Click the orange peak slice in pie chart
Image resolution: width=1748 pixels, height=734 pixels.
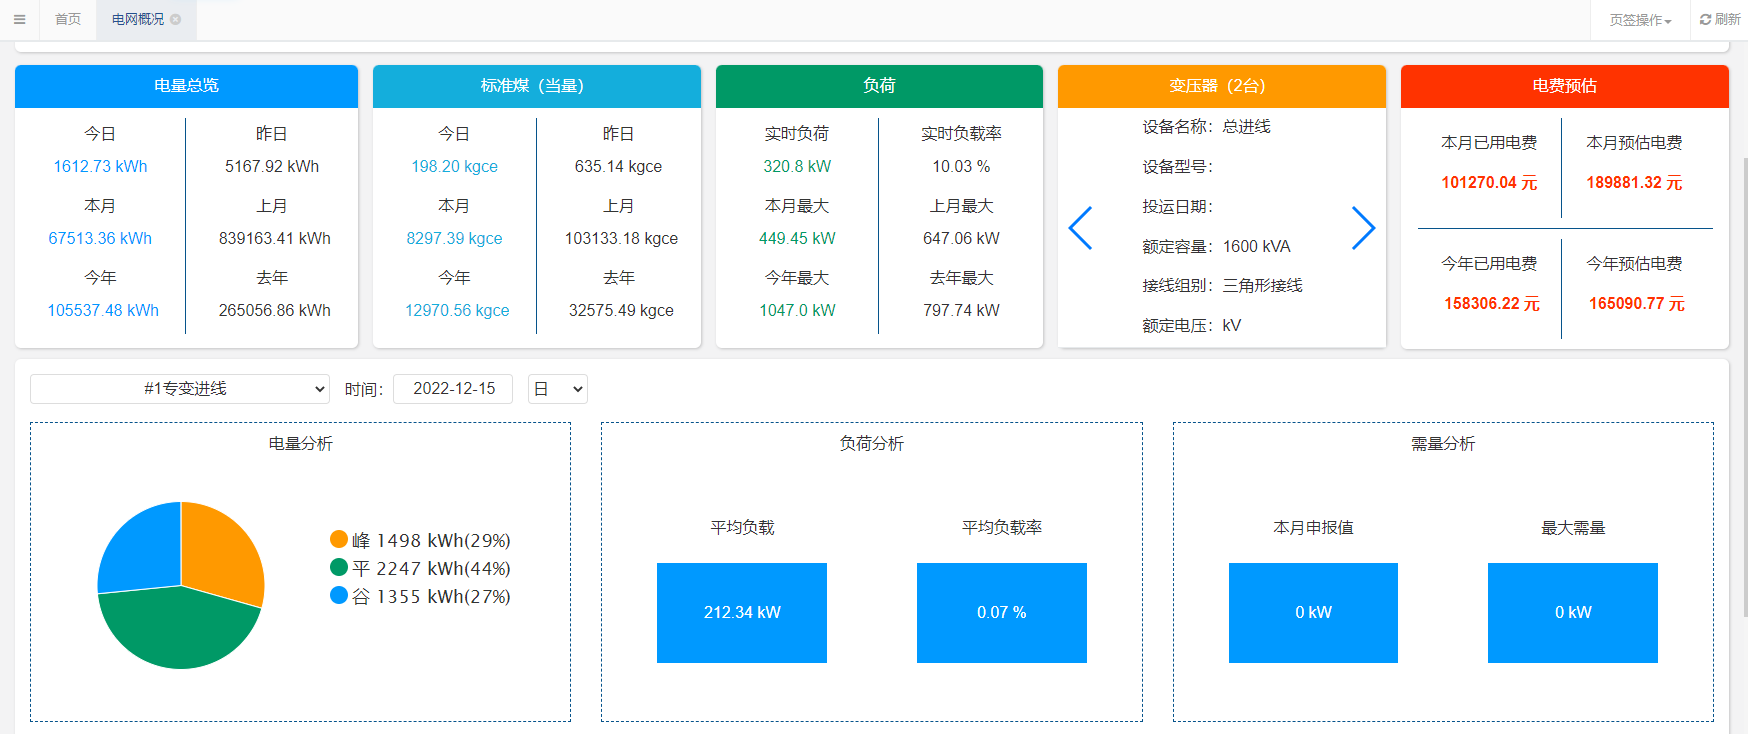click(220, 548)
